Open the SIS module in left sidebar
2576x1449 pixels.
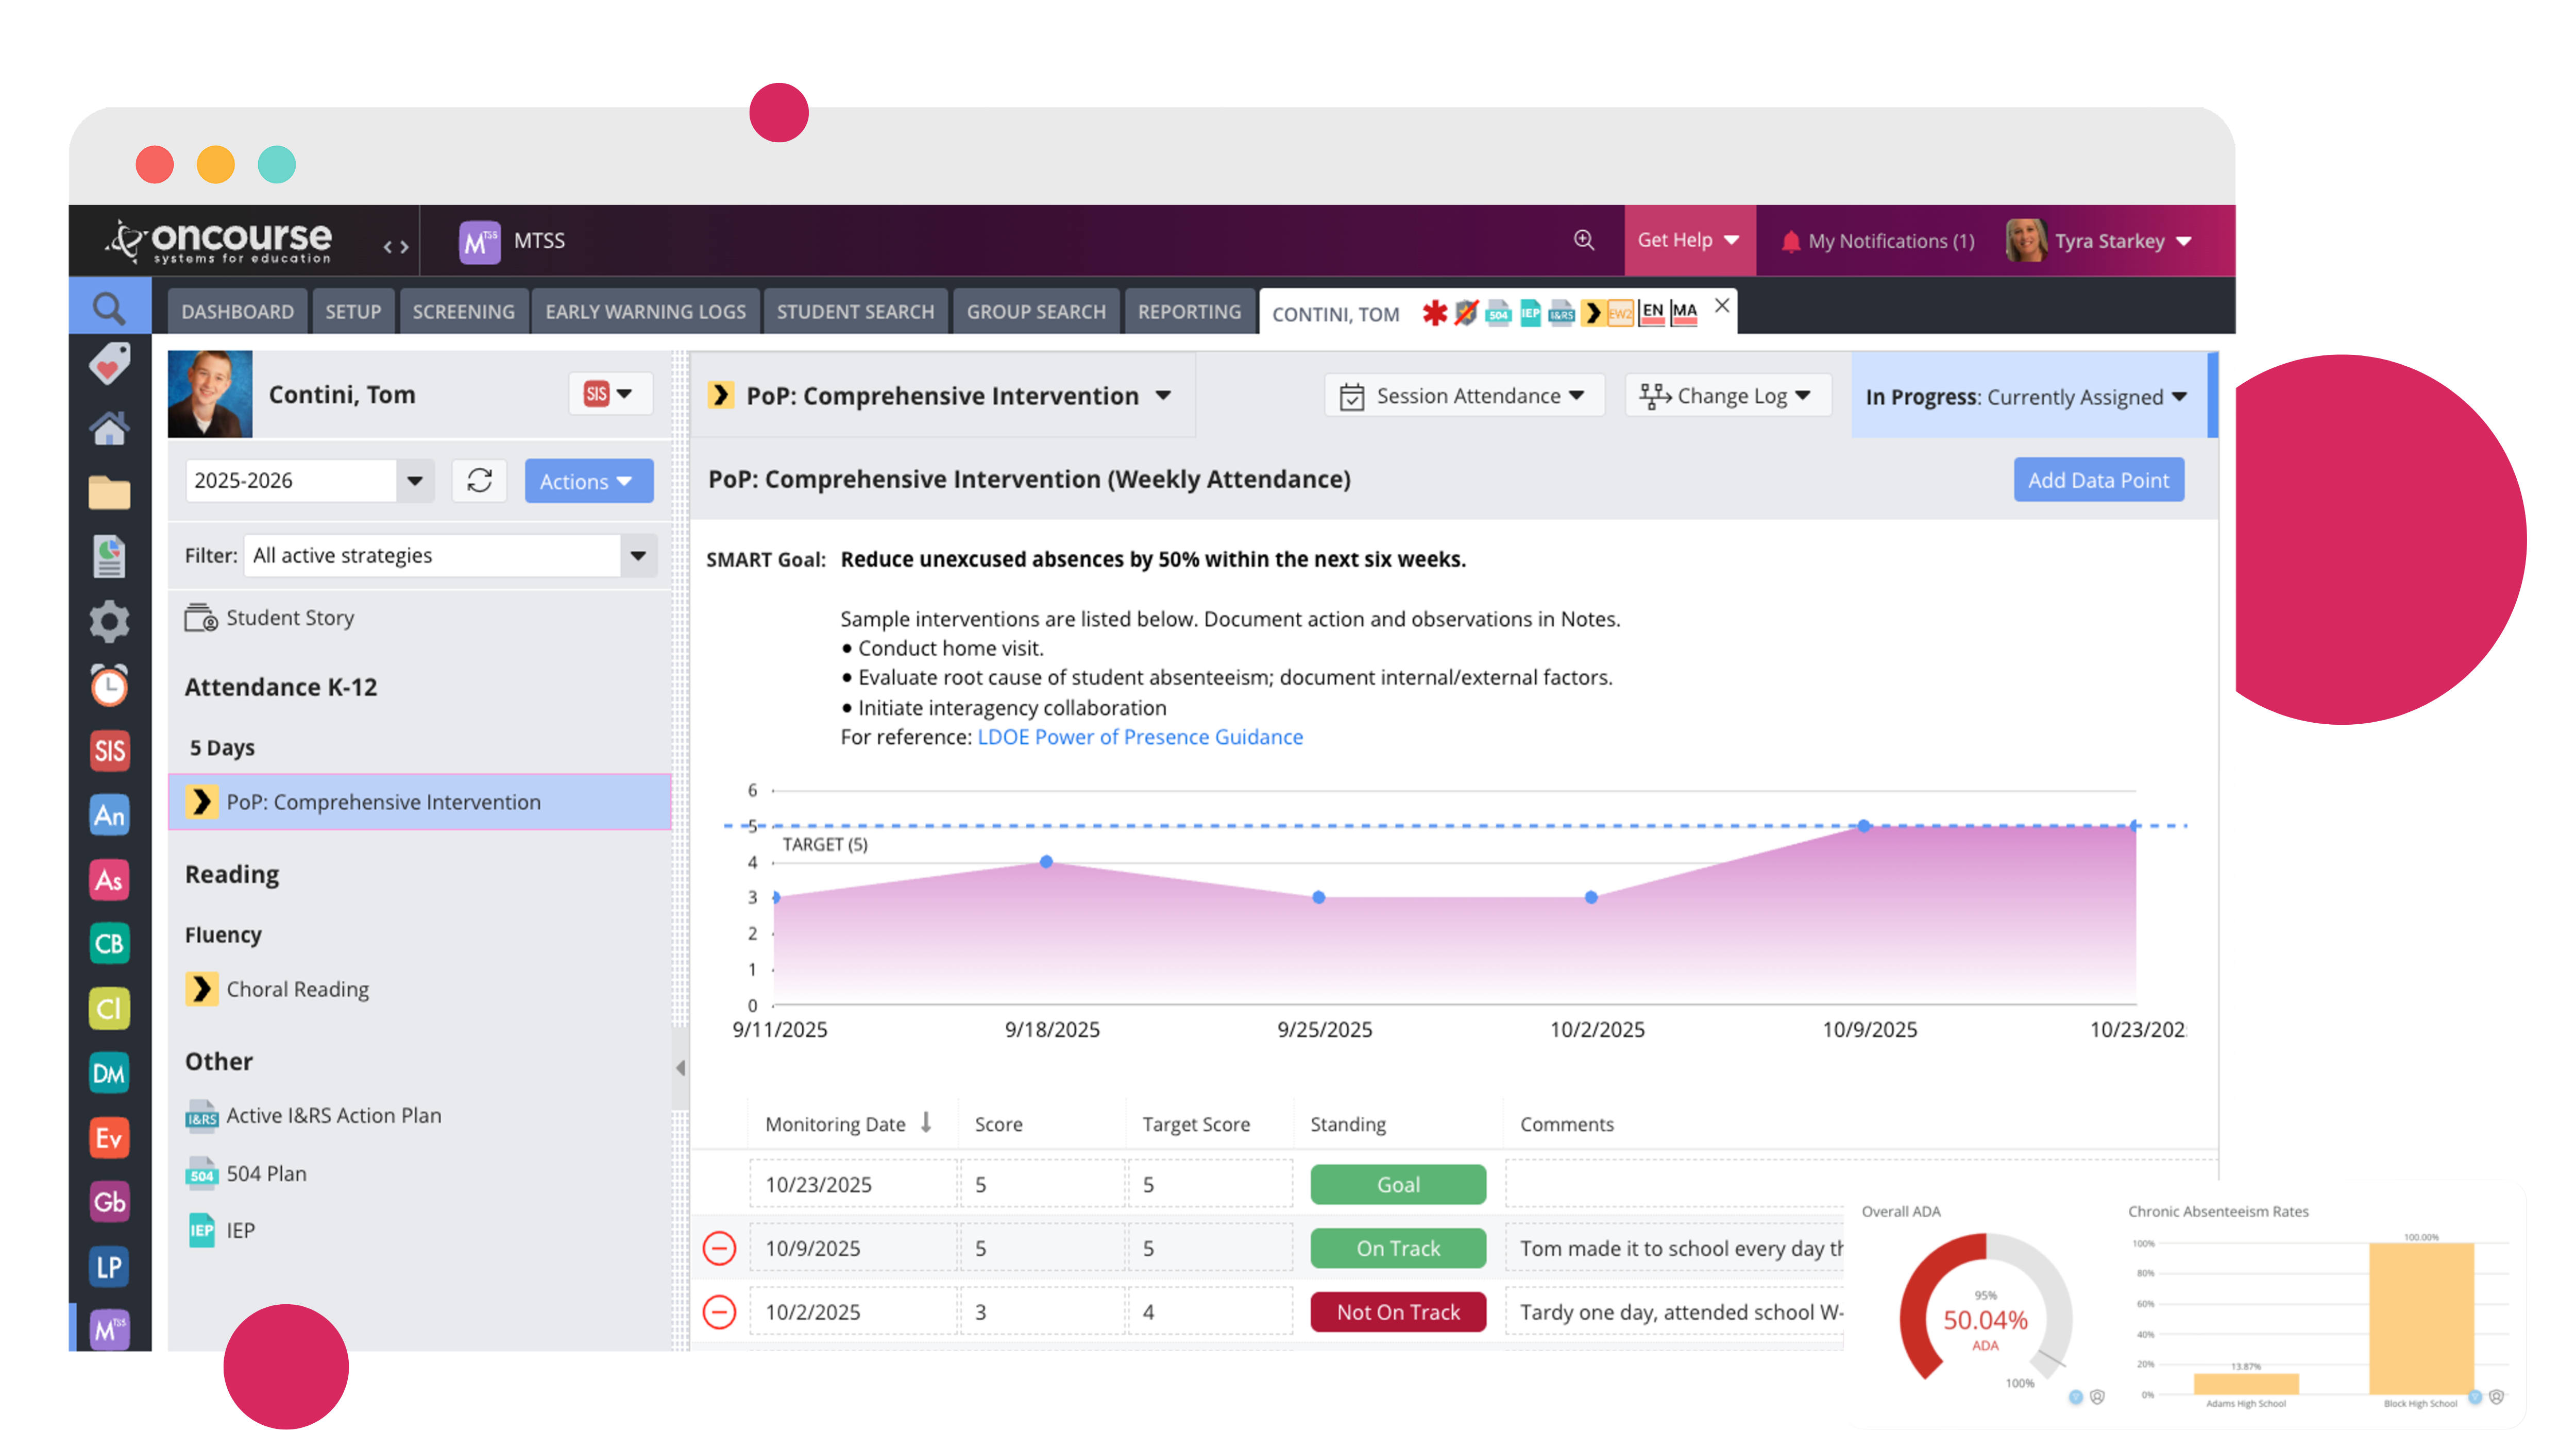coord(109,751)
